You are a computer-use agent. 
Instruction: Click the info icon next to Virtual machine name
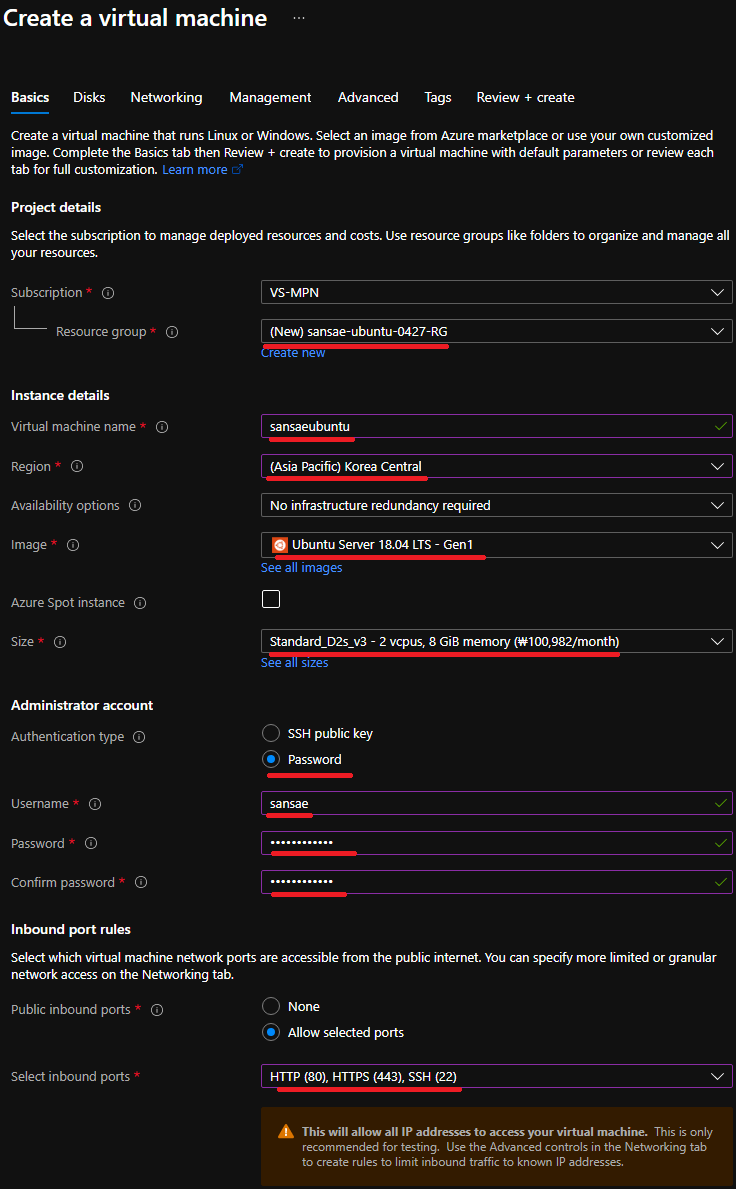point(162,427)
